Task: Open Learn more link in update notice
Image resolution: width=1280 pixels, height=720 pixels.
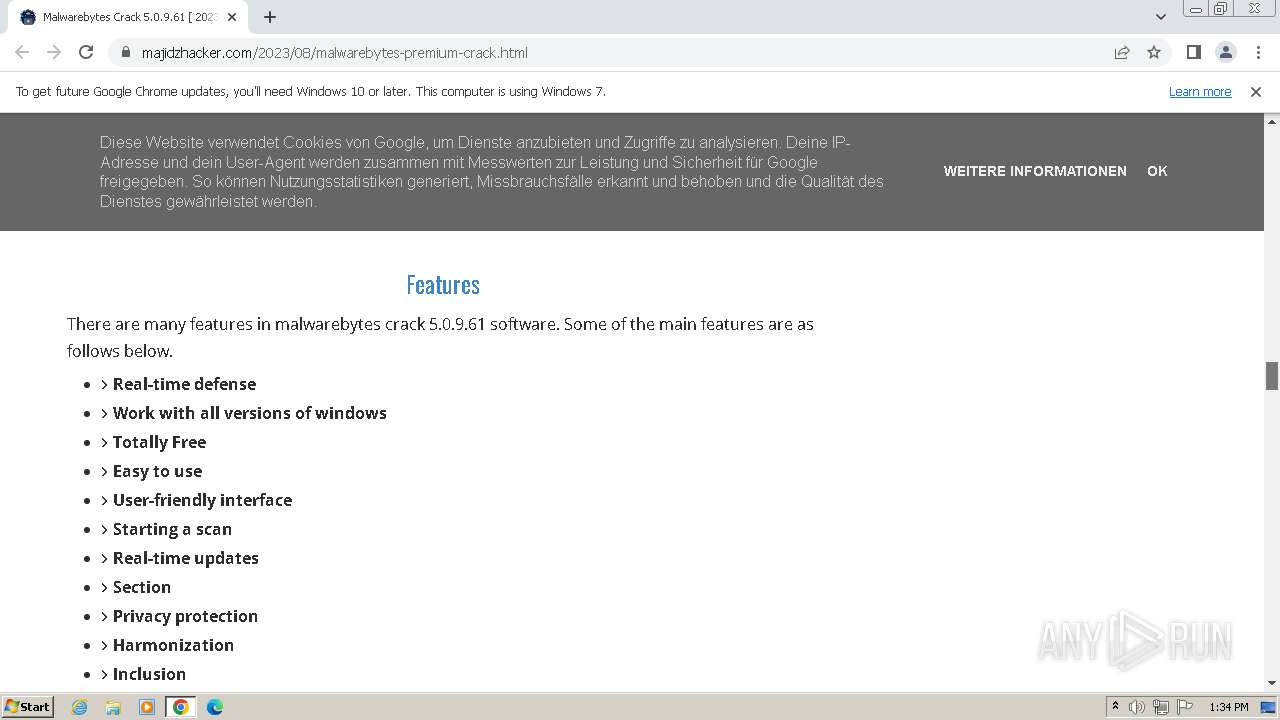Action: 1200,91
